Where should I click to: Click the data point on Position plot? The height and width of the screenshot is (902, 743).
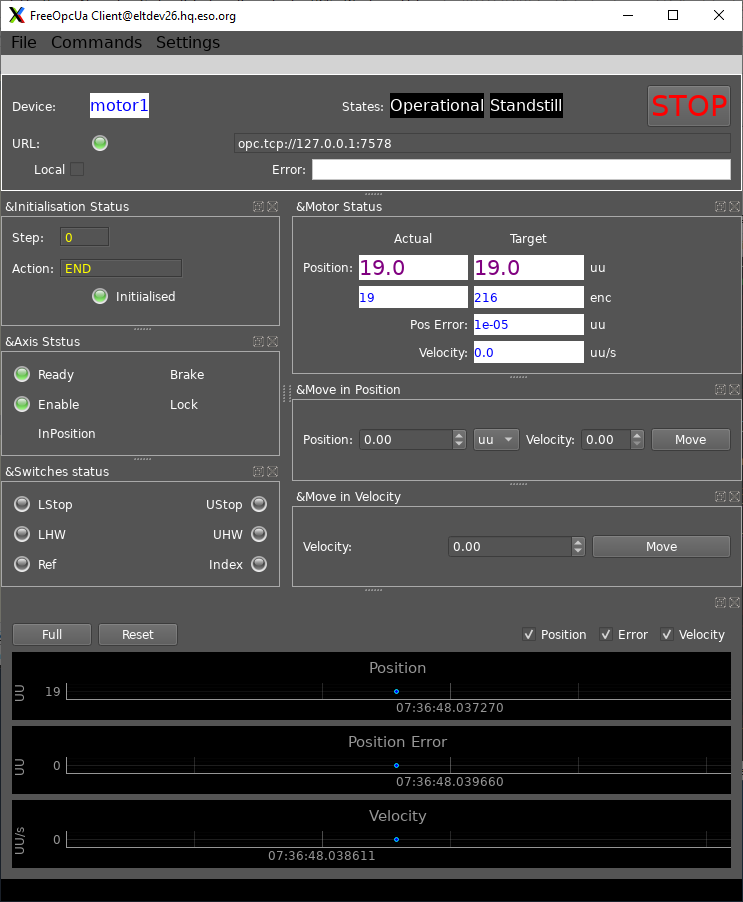(396, 691)
